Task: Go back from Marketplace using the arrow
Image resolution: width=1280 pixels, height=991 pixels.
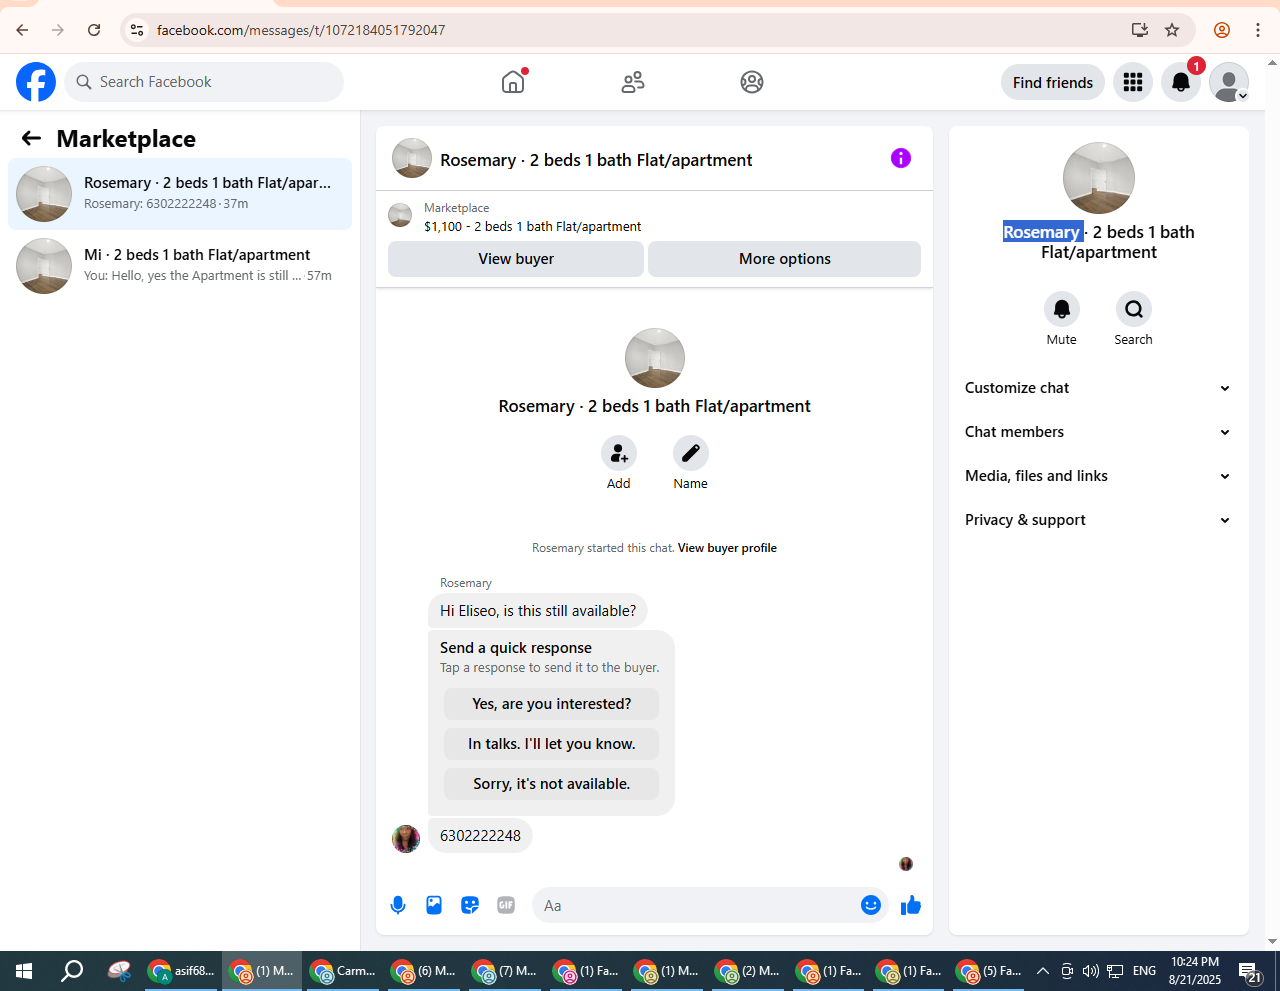Action: (32, 138)
